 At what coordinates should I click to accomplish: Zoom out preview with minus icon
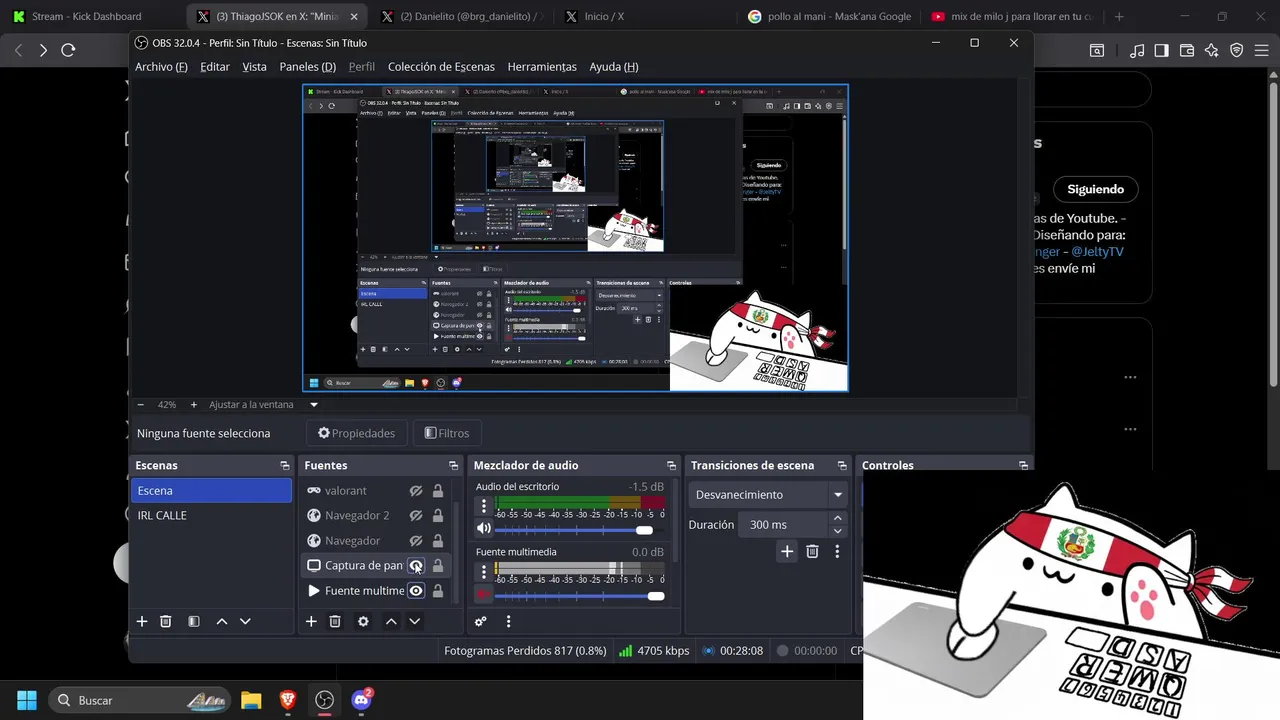tap(141, 405)
